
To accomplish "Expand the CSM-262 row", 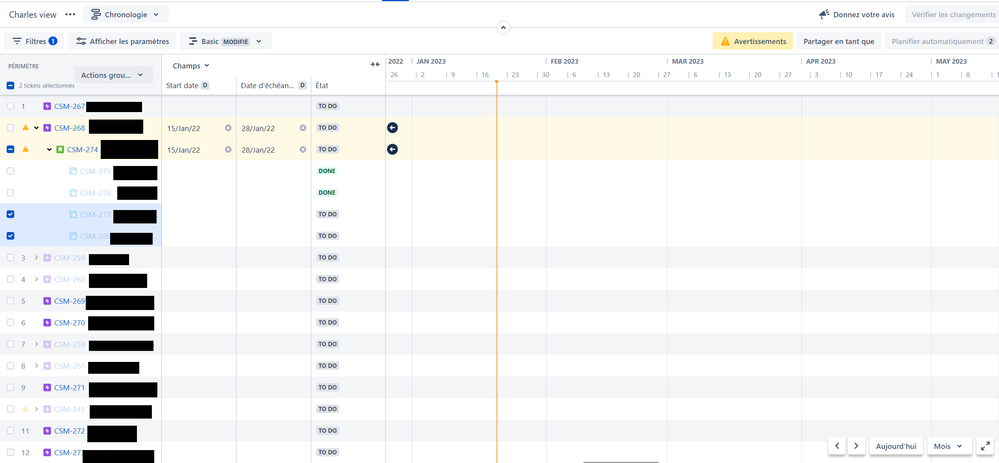I will click(36, 280).
